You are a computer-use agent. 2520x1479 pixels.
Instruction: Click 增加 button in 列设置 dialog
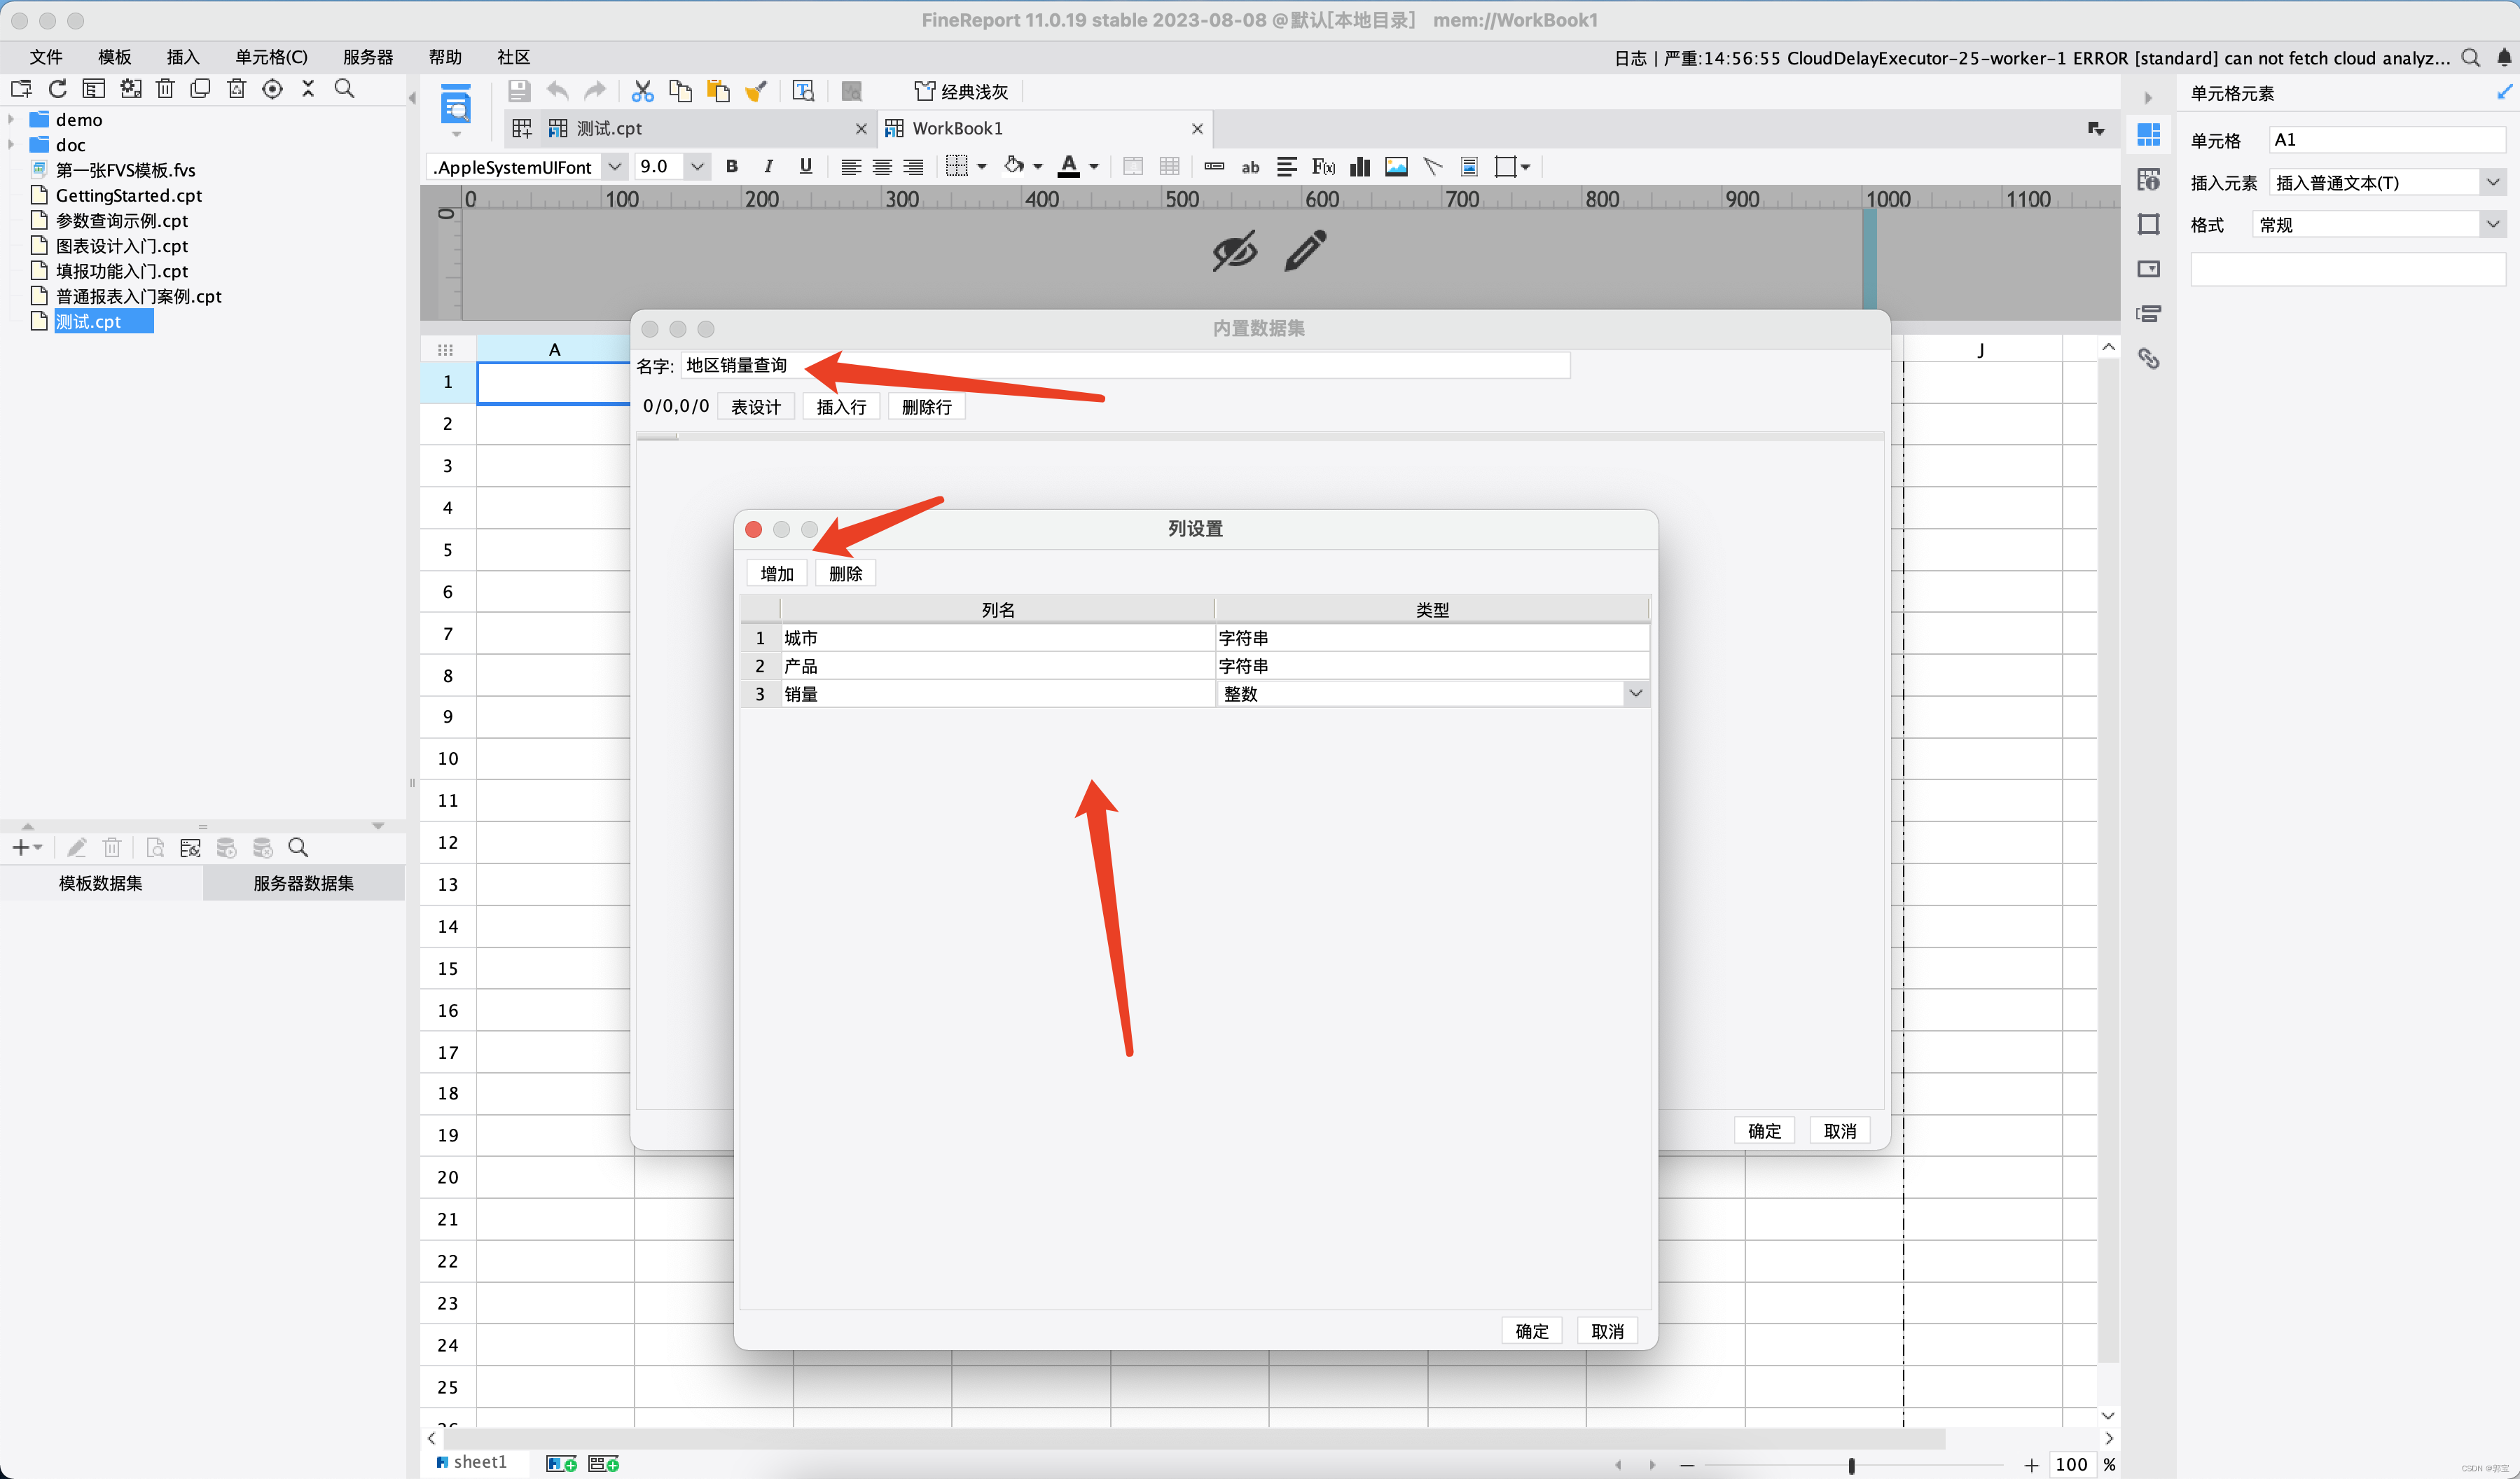click(x=776, y=573)
